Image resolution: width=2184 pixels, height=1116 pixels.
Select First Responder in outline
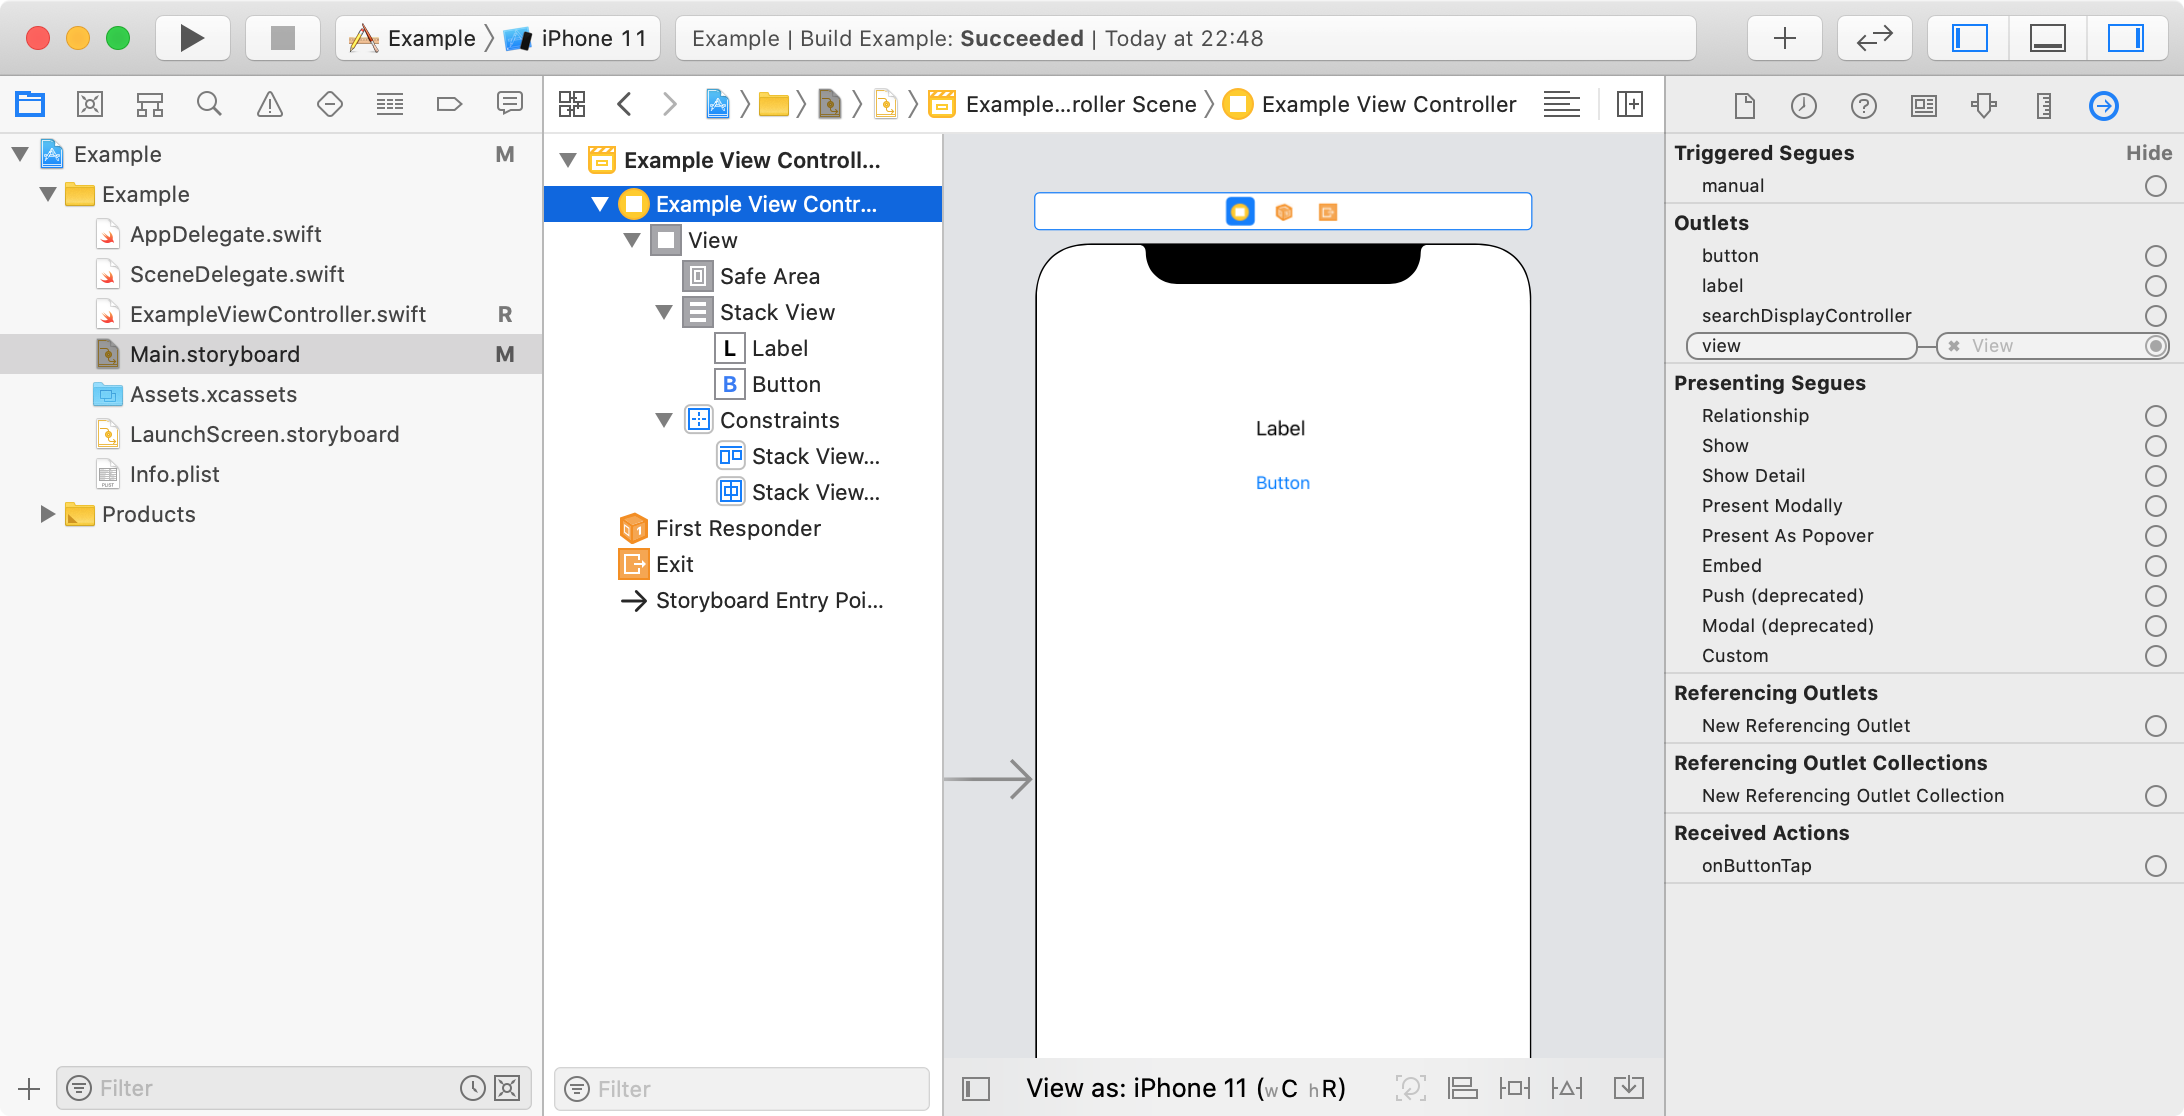point(738,528)
